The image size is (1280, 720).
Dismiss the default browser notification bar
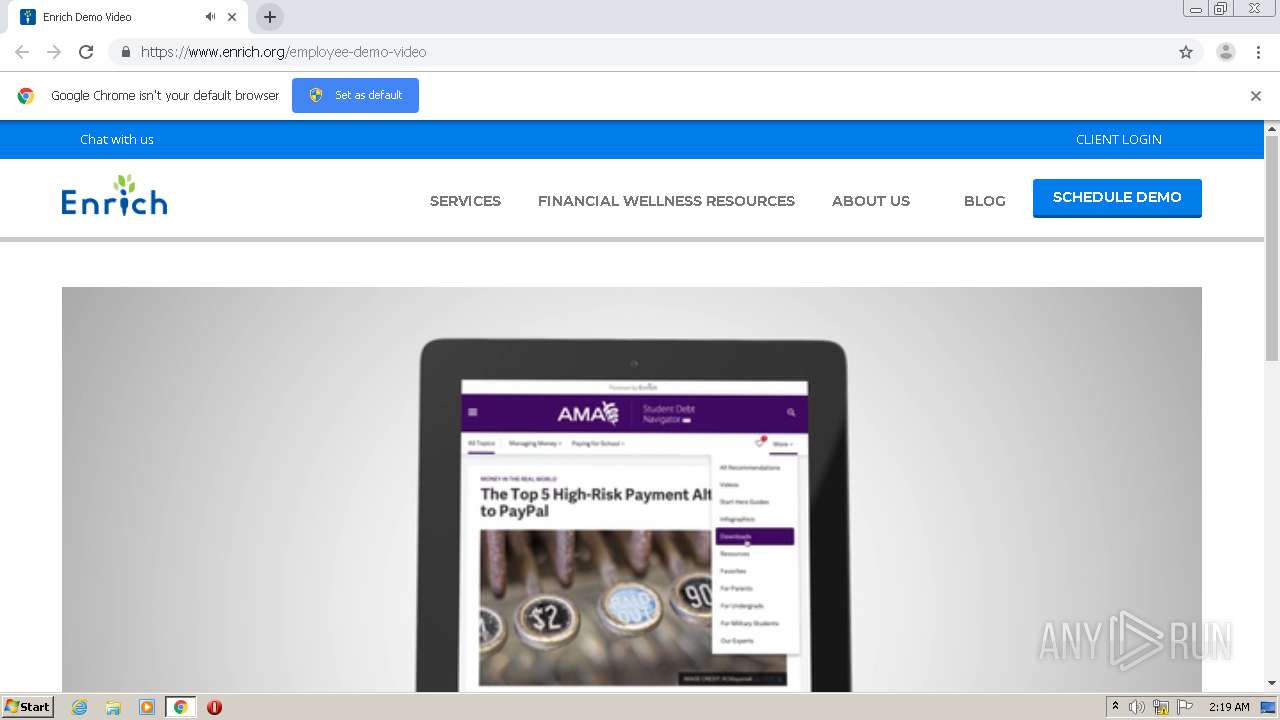(x=1256, y=96)
